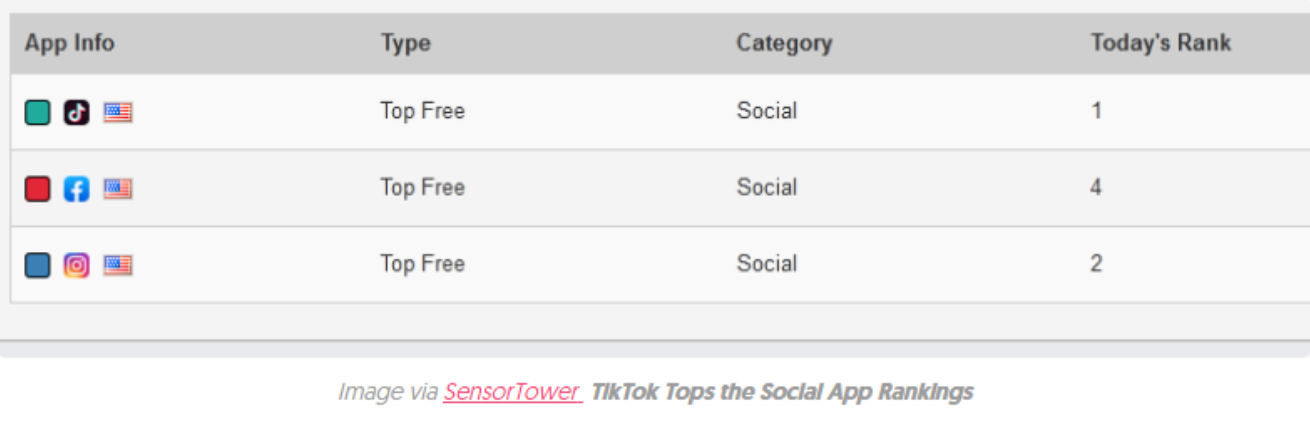Sort by the Type column header
This screenshot has width=1310, height=424.
(406, 43)
